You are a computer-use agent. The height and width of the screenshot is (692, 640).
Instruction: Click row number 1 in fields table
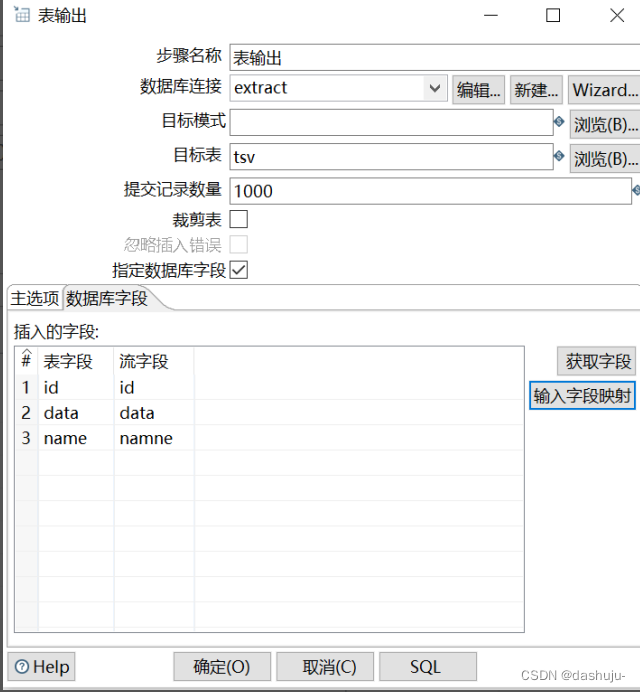click(x=26, y=387)
